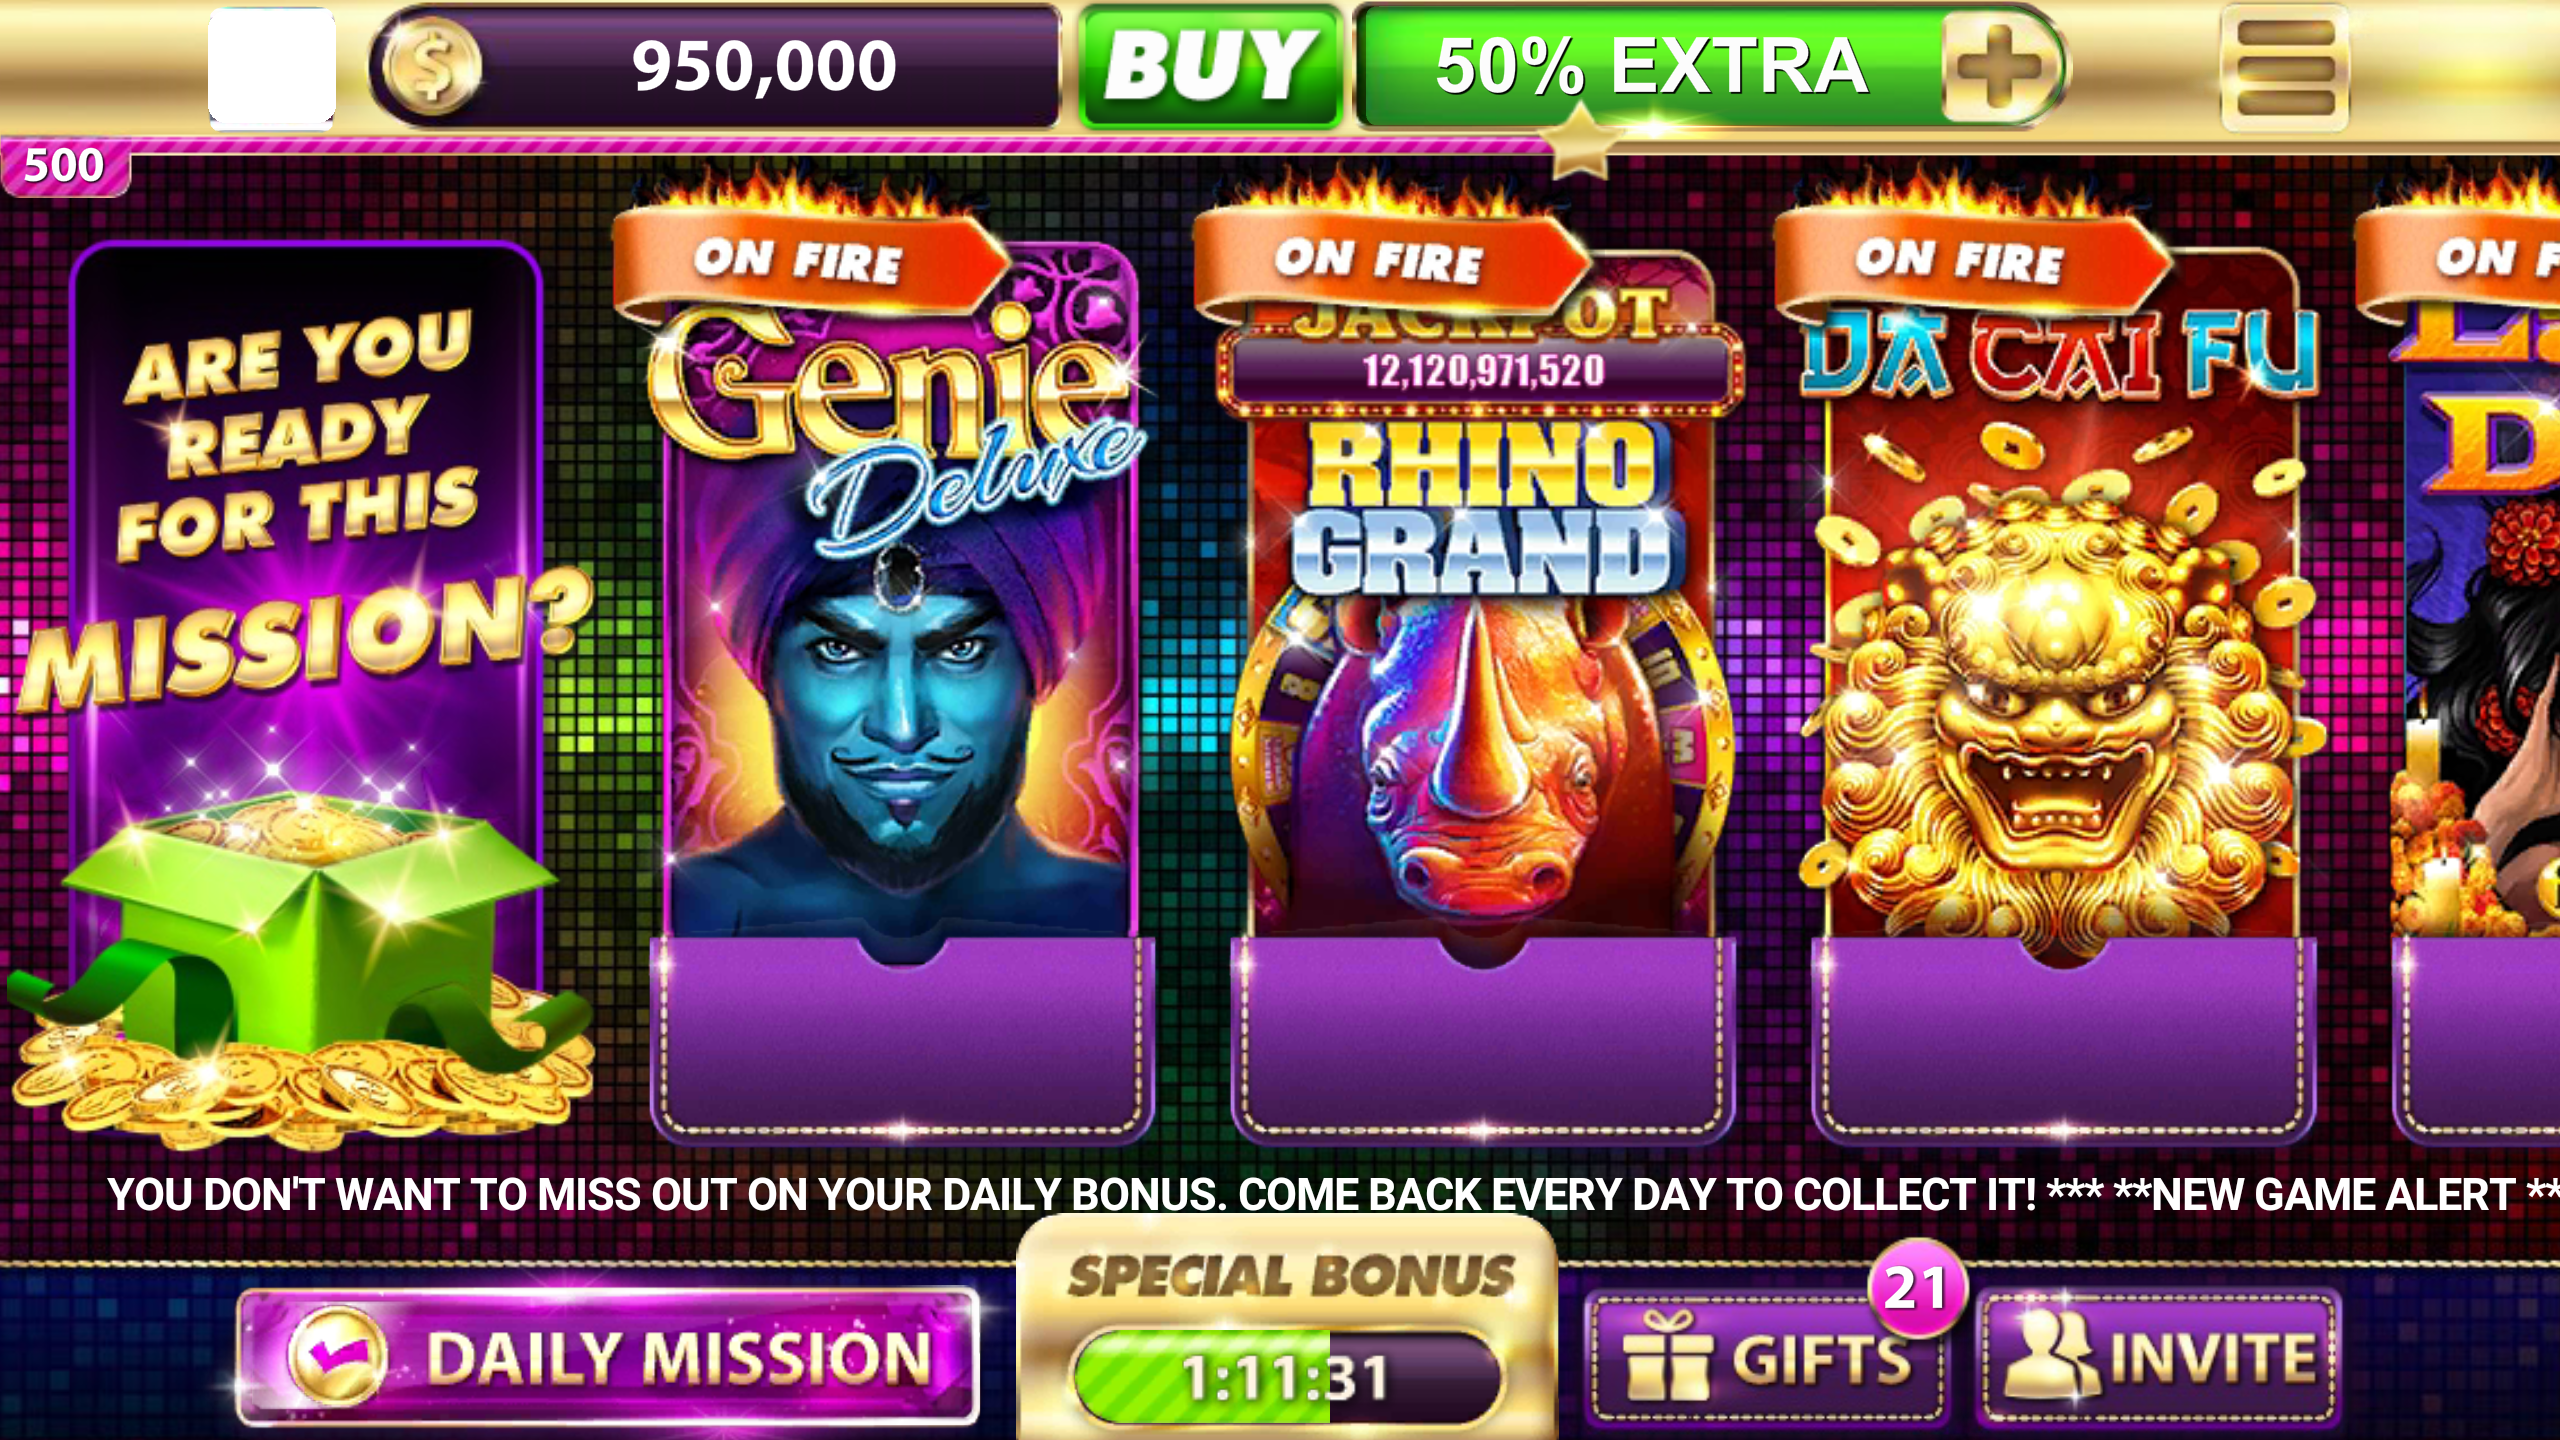Tap the gold dollar coin icon
Screen dimensions: 2560x1440
point(433,68)
